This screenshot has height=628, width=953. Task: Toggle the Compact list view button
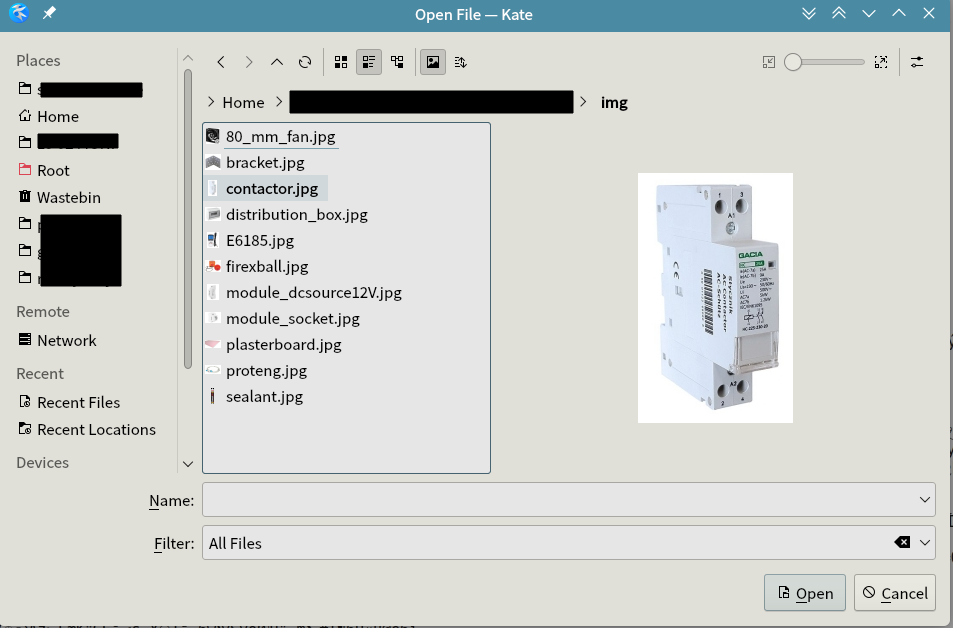point(369,62)
